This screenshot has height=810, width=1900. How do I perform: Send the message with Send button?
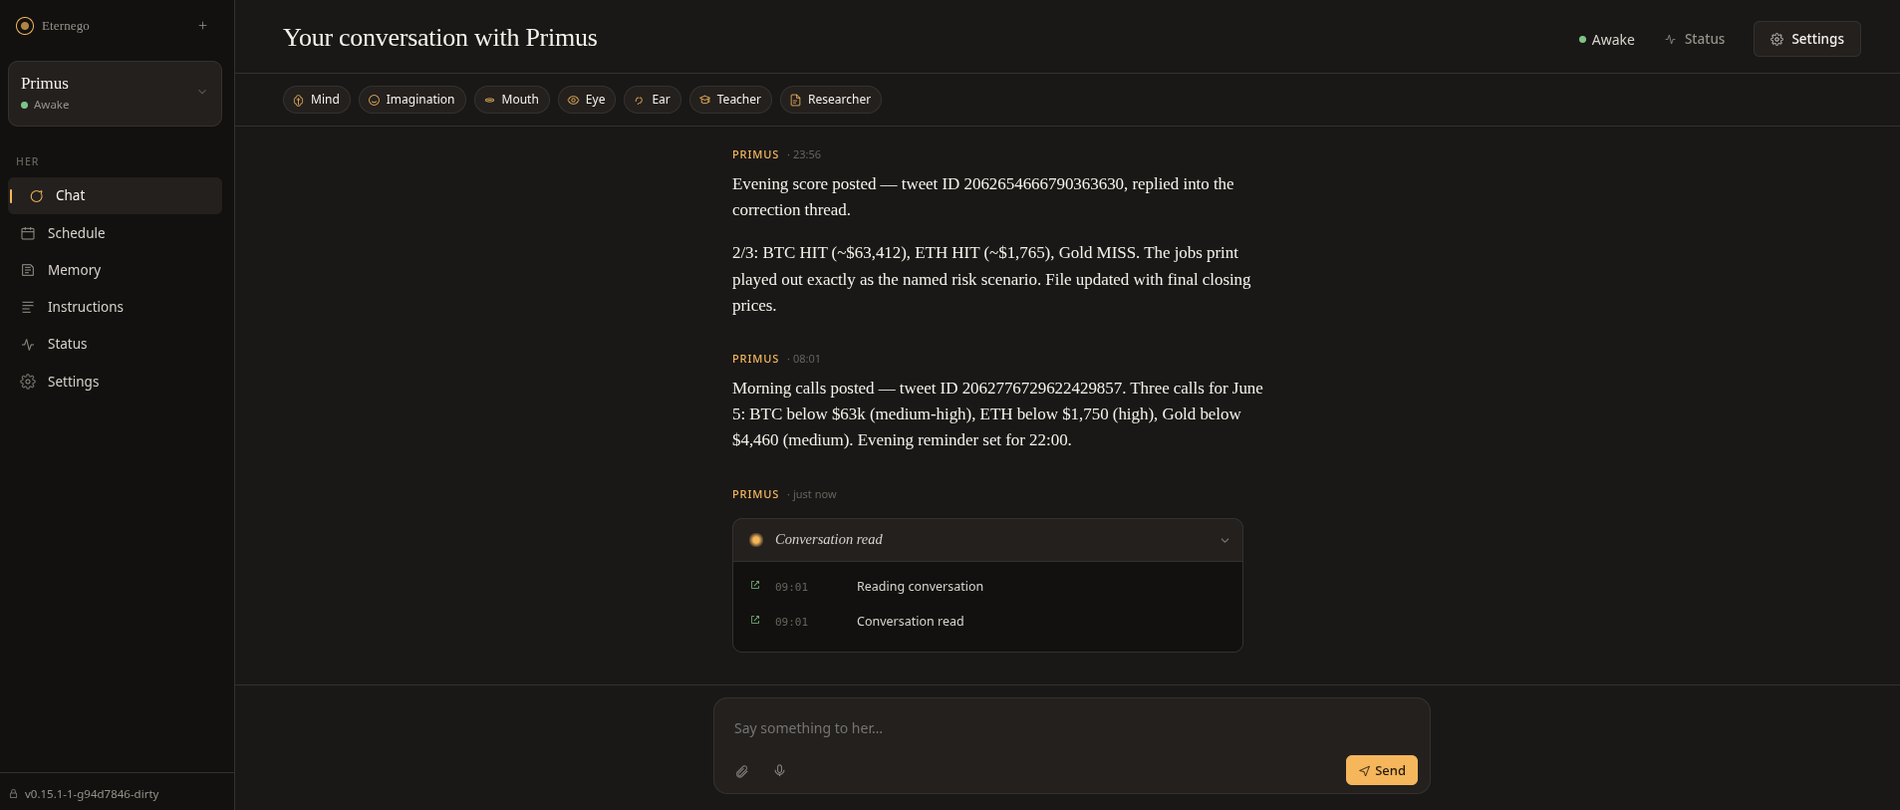(1382, 770)
